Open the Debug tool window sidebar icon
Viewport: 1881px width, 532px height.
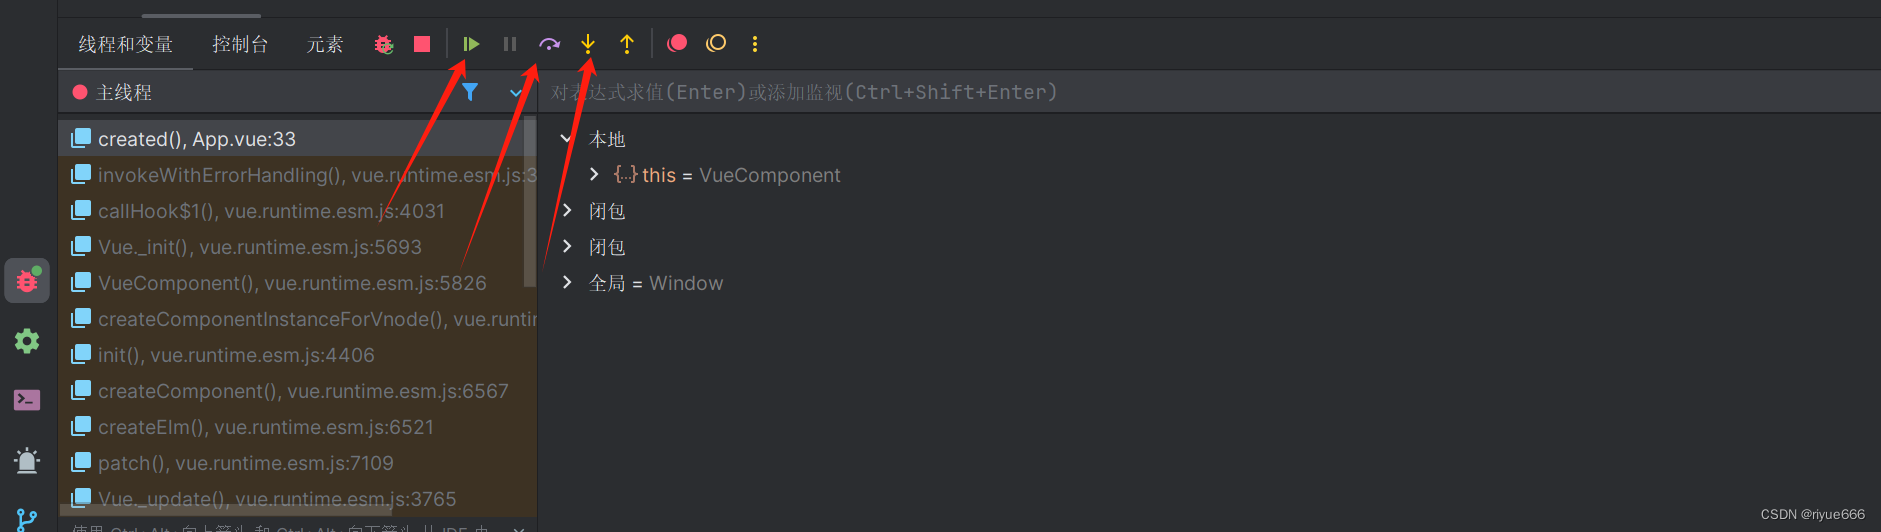(x=27, y=281)
